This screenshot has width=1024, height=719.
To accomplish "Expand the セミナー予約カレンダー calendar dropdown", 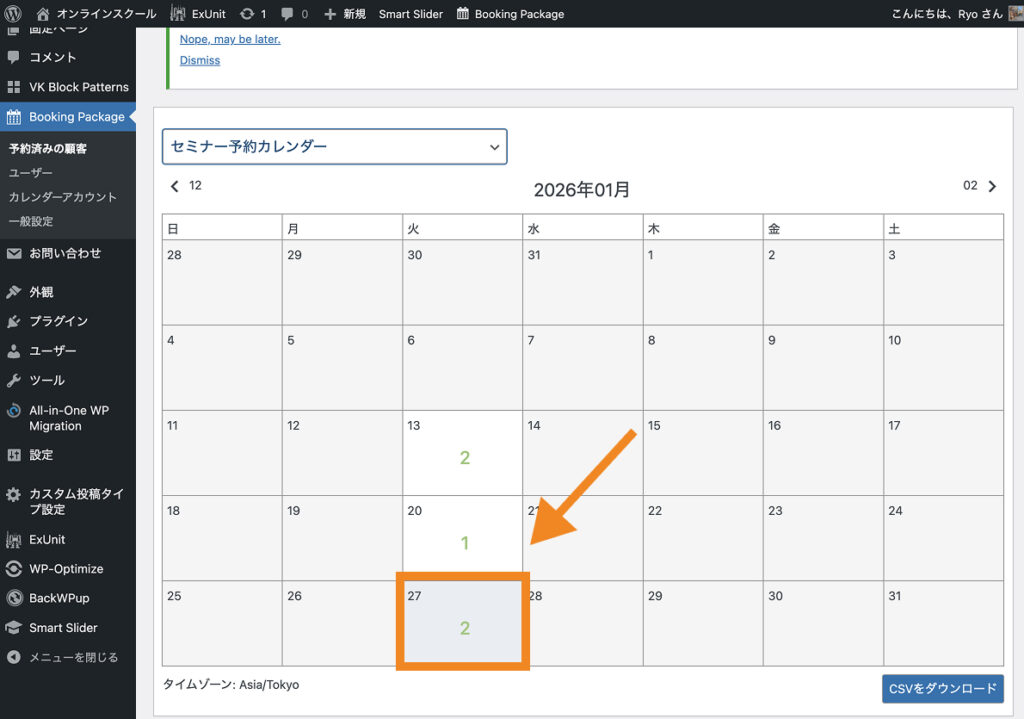I will click(x=334, y=146).
